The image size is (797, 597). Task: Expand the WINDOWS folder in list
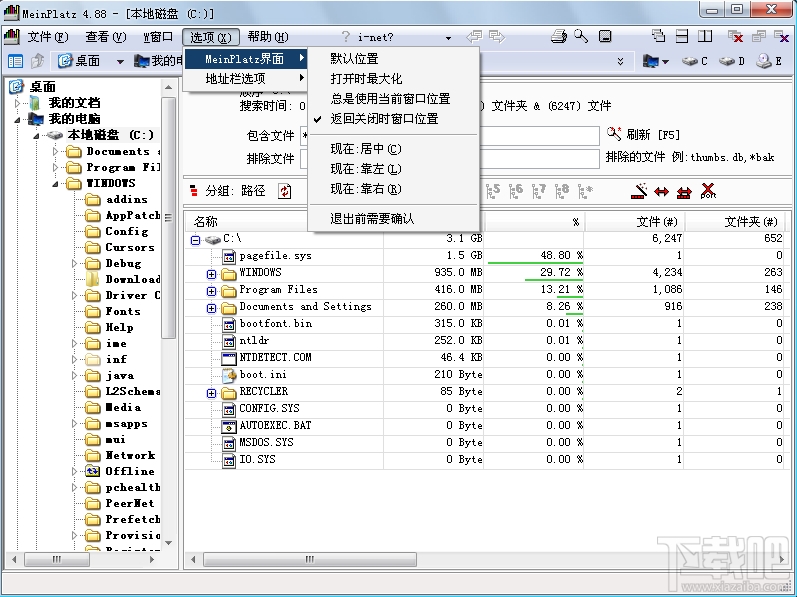coord(211,274)
